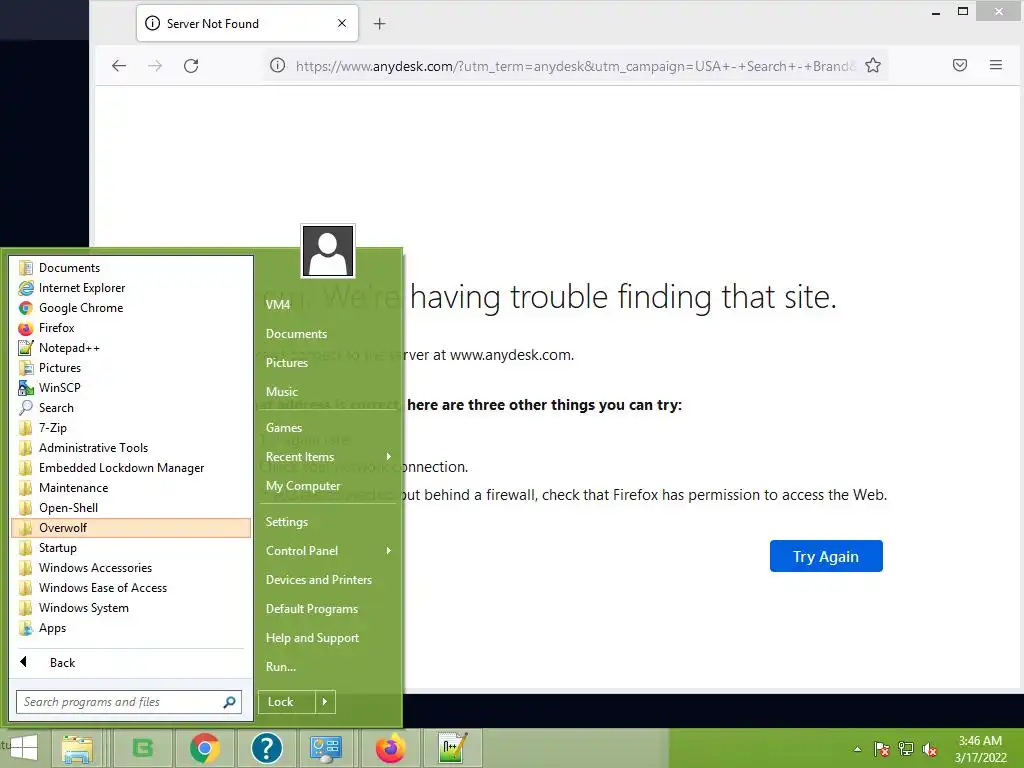Open blue question mark help app on taskbar

[266, 748]
